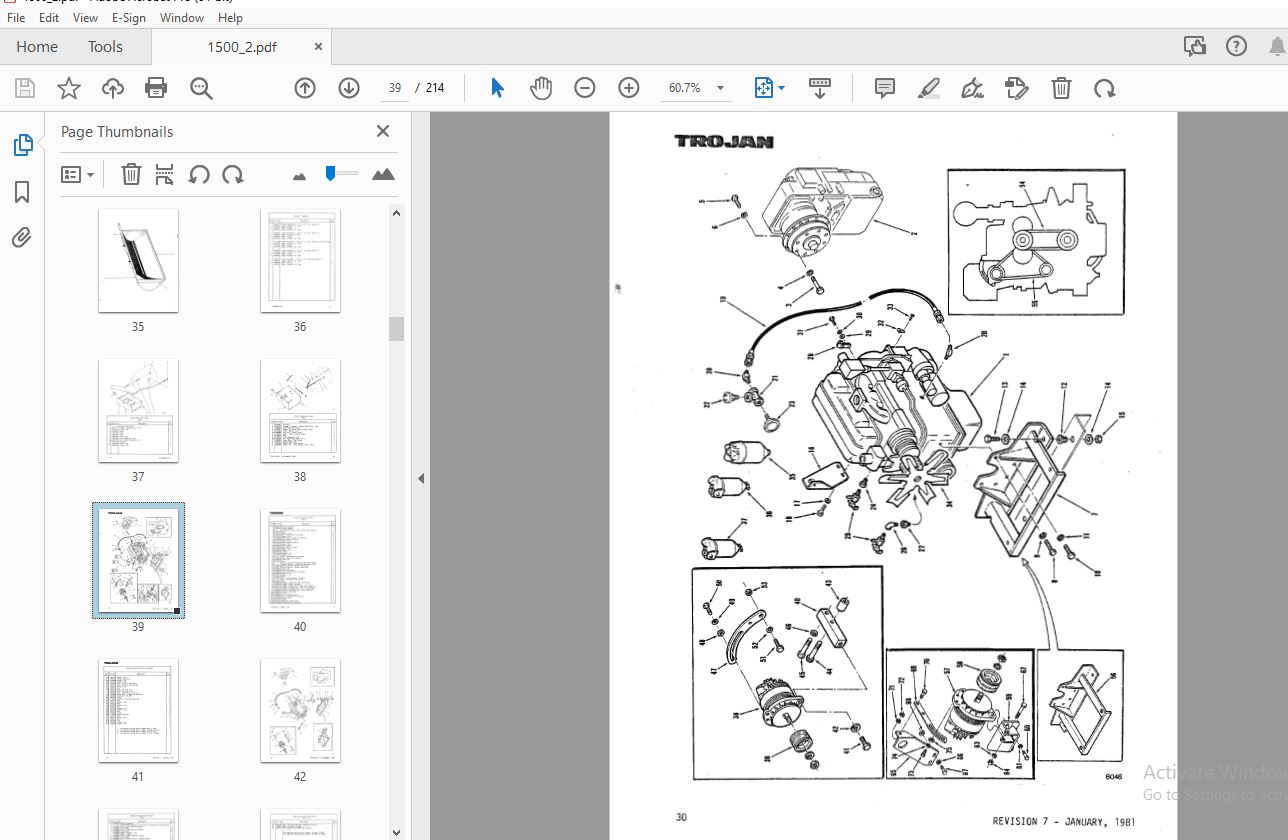
Task: Go to previous page arrow
Action: (x=305, y=88)
